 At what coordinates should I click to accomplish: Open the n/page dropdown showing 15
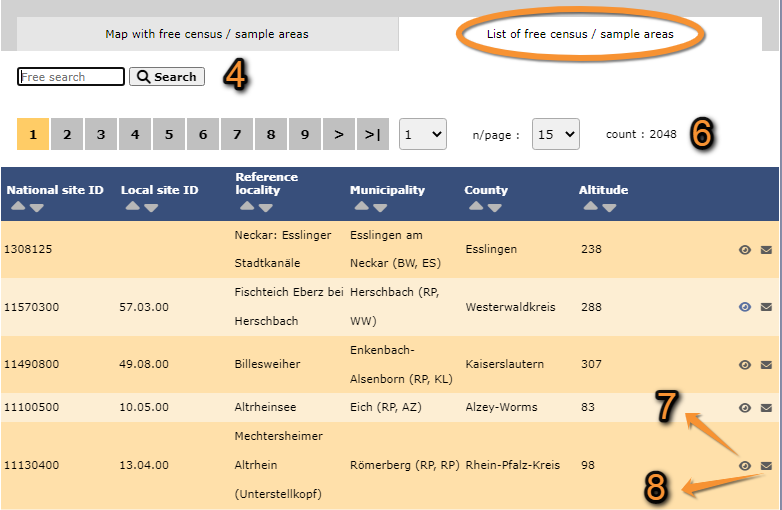pos(556,134)
